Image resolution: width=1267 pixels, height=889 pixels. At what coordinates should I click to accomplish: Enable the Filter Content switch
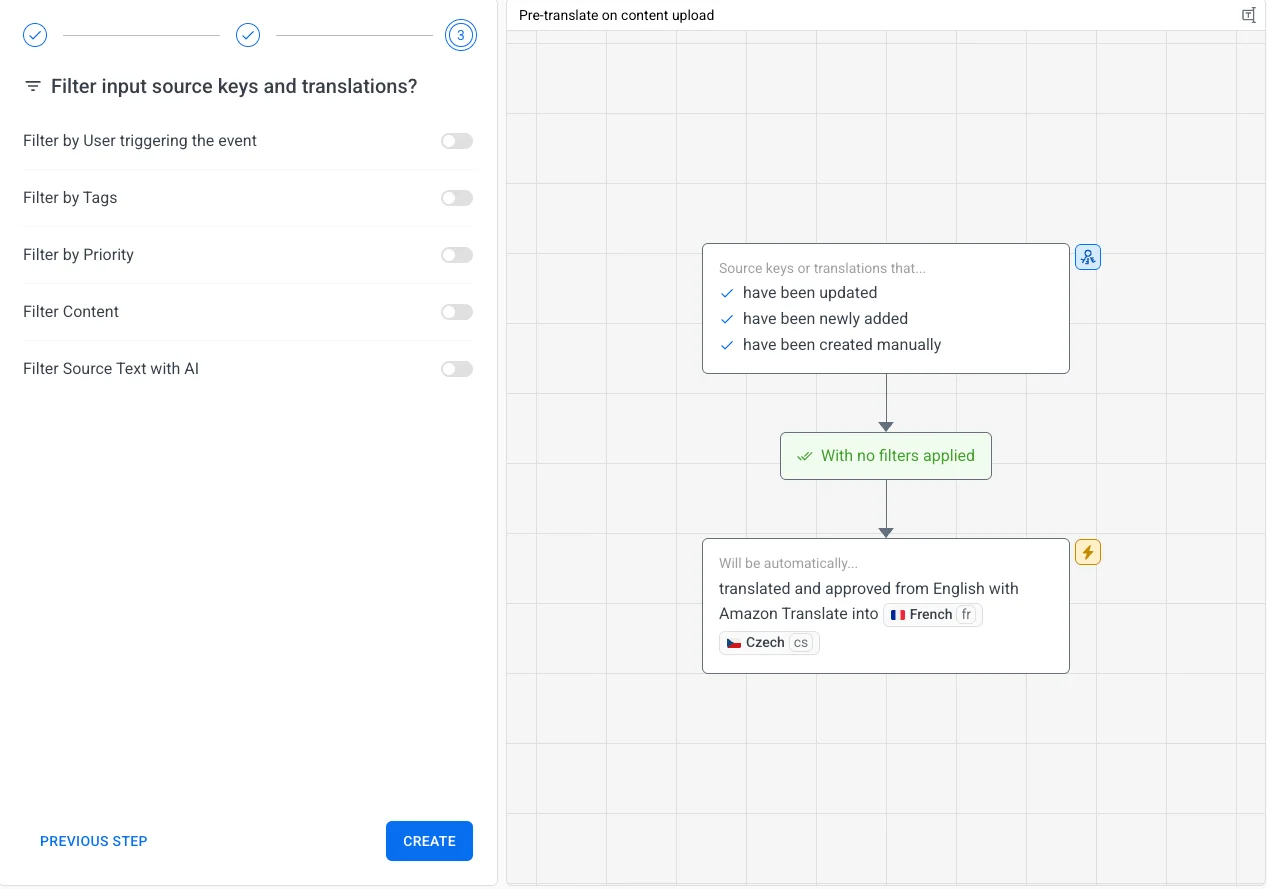[x=457, y=312]
